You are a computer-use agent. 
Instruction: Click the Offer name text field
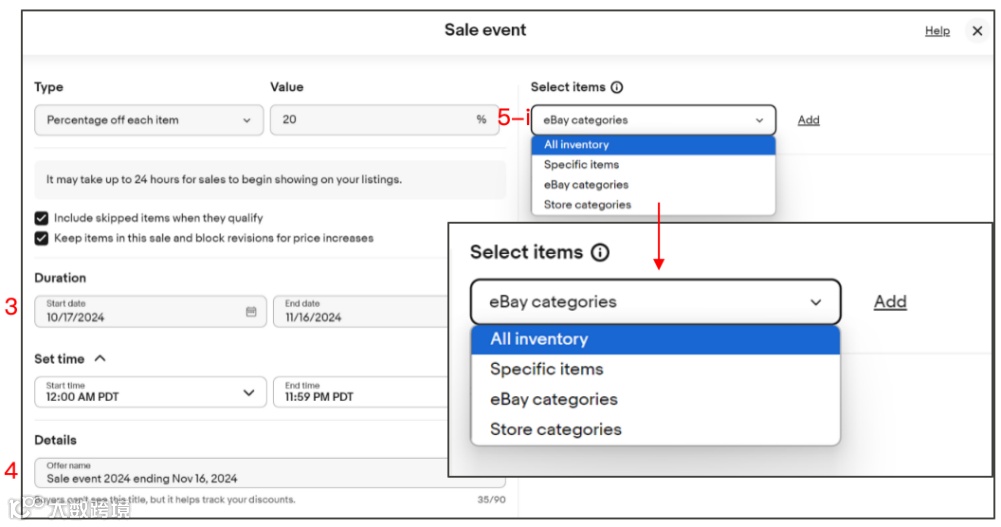[240, 473]
